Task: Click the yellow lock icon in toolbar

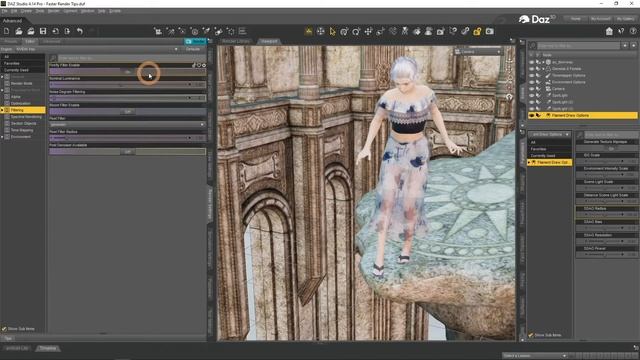Action: [x=477, y=31]
